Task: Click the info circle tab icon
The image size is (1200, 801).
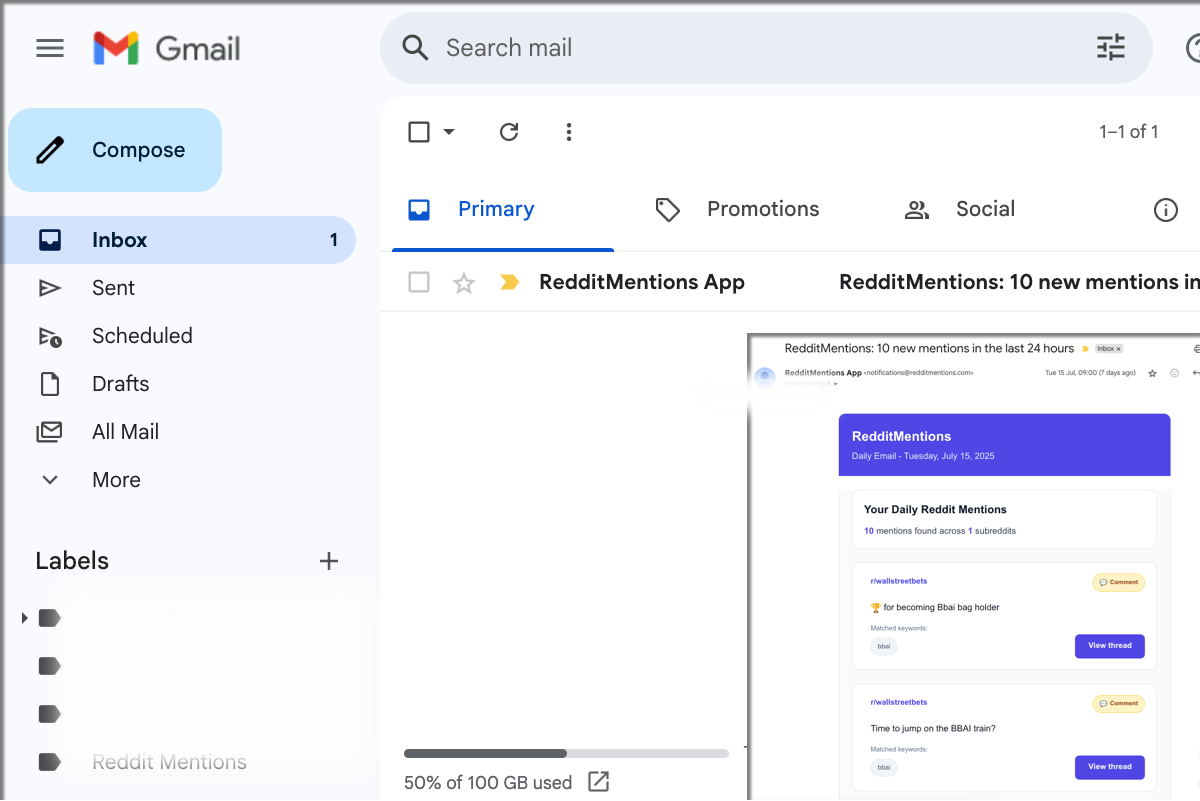Action: tap(1166, 210)
